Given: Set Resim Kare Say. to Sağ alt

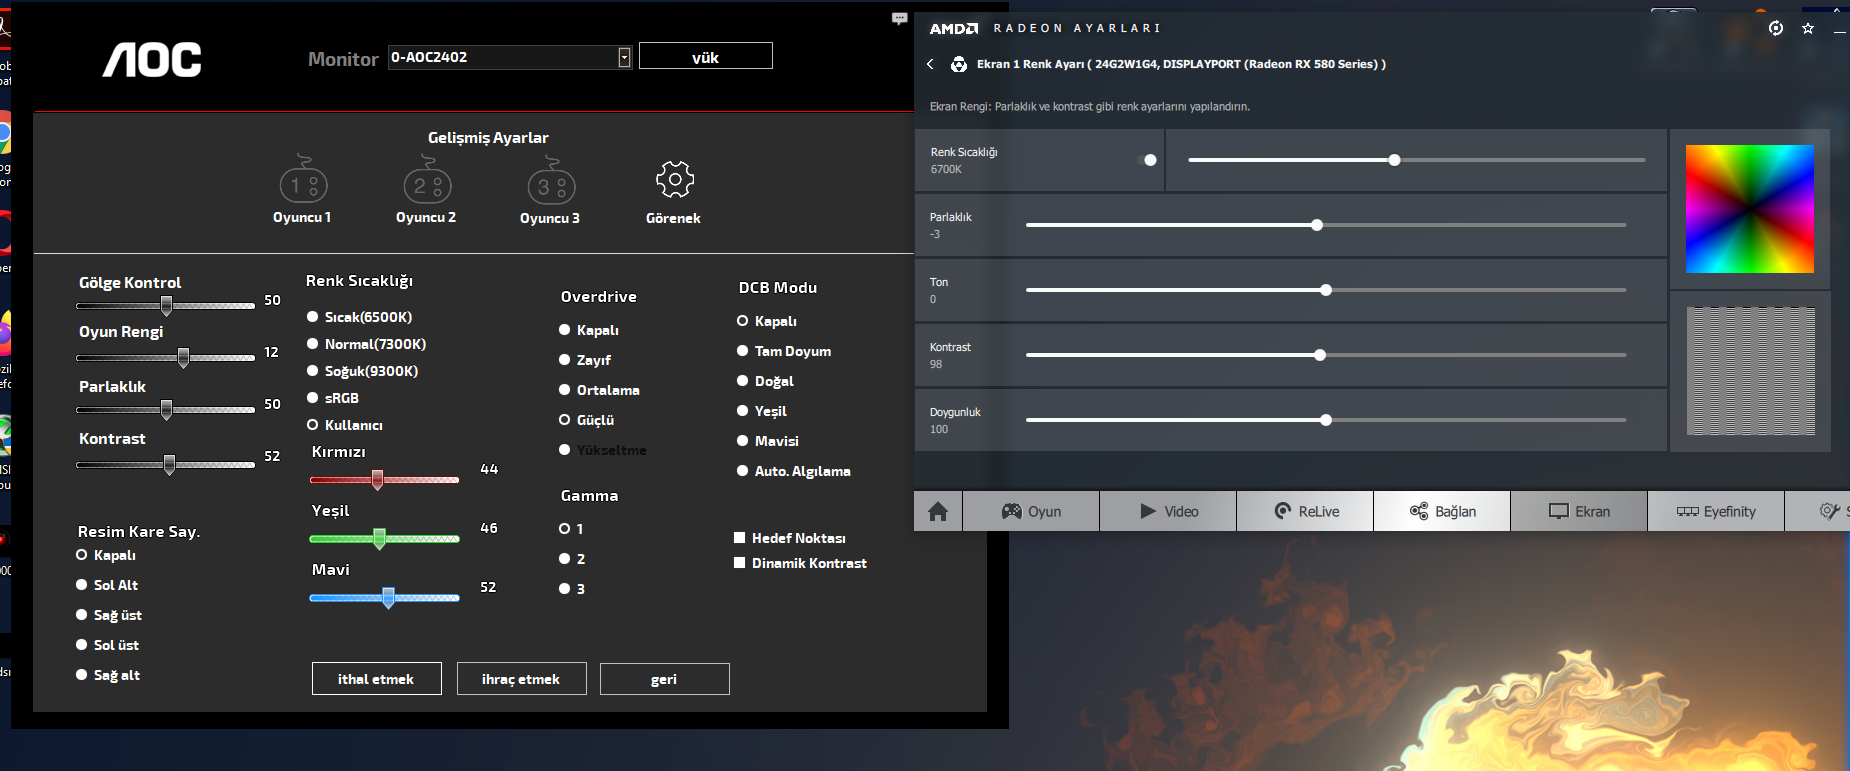Looking at the screenshot, I should coord(82,675).
